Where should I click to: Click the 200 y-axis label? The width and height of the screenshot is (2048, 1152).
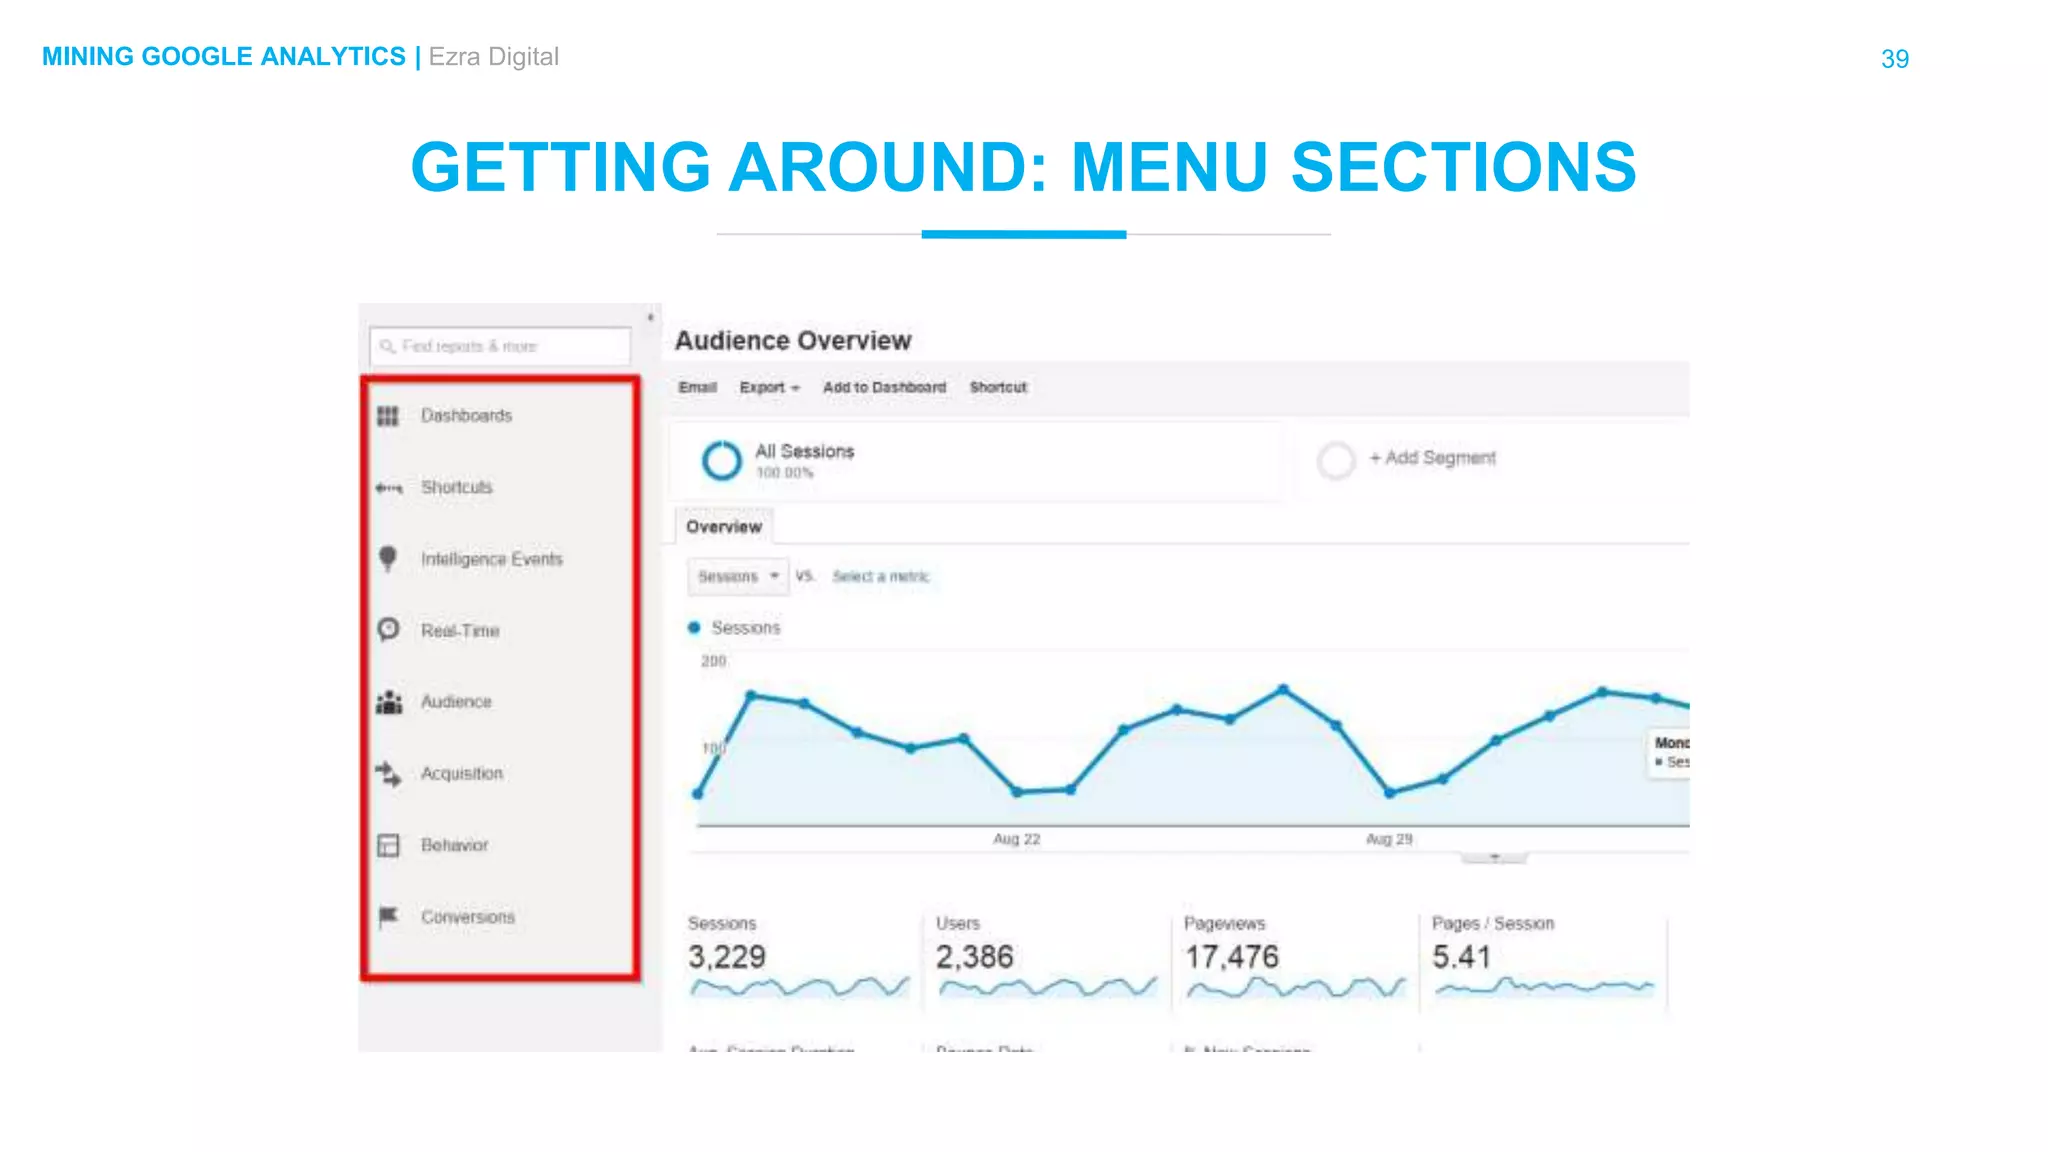tap(714, 661)
